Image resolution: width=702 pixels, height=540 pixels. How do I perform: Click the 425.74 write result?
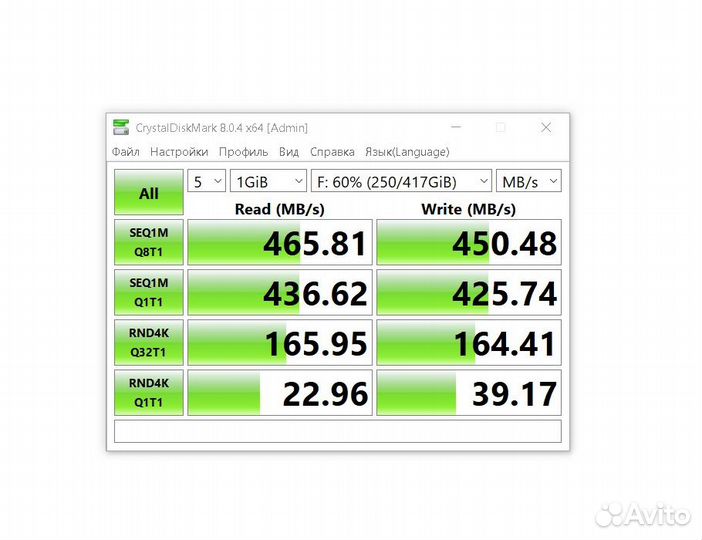click(469, 292)
